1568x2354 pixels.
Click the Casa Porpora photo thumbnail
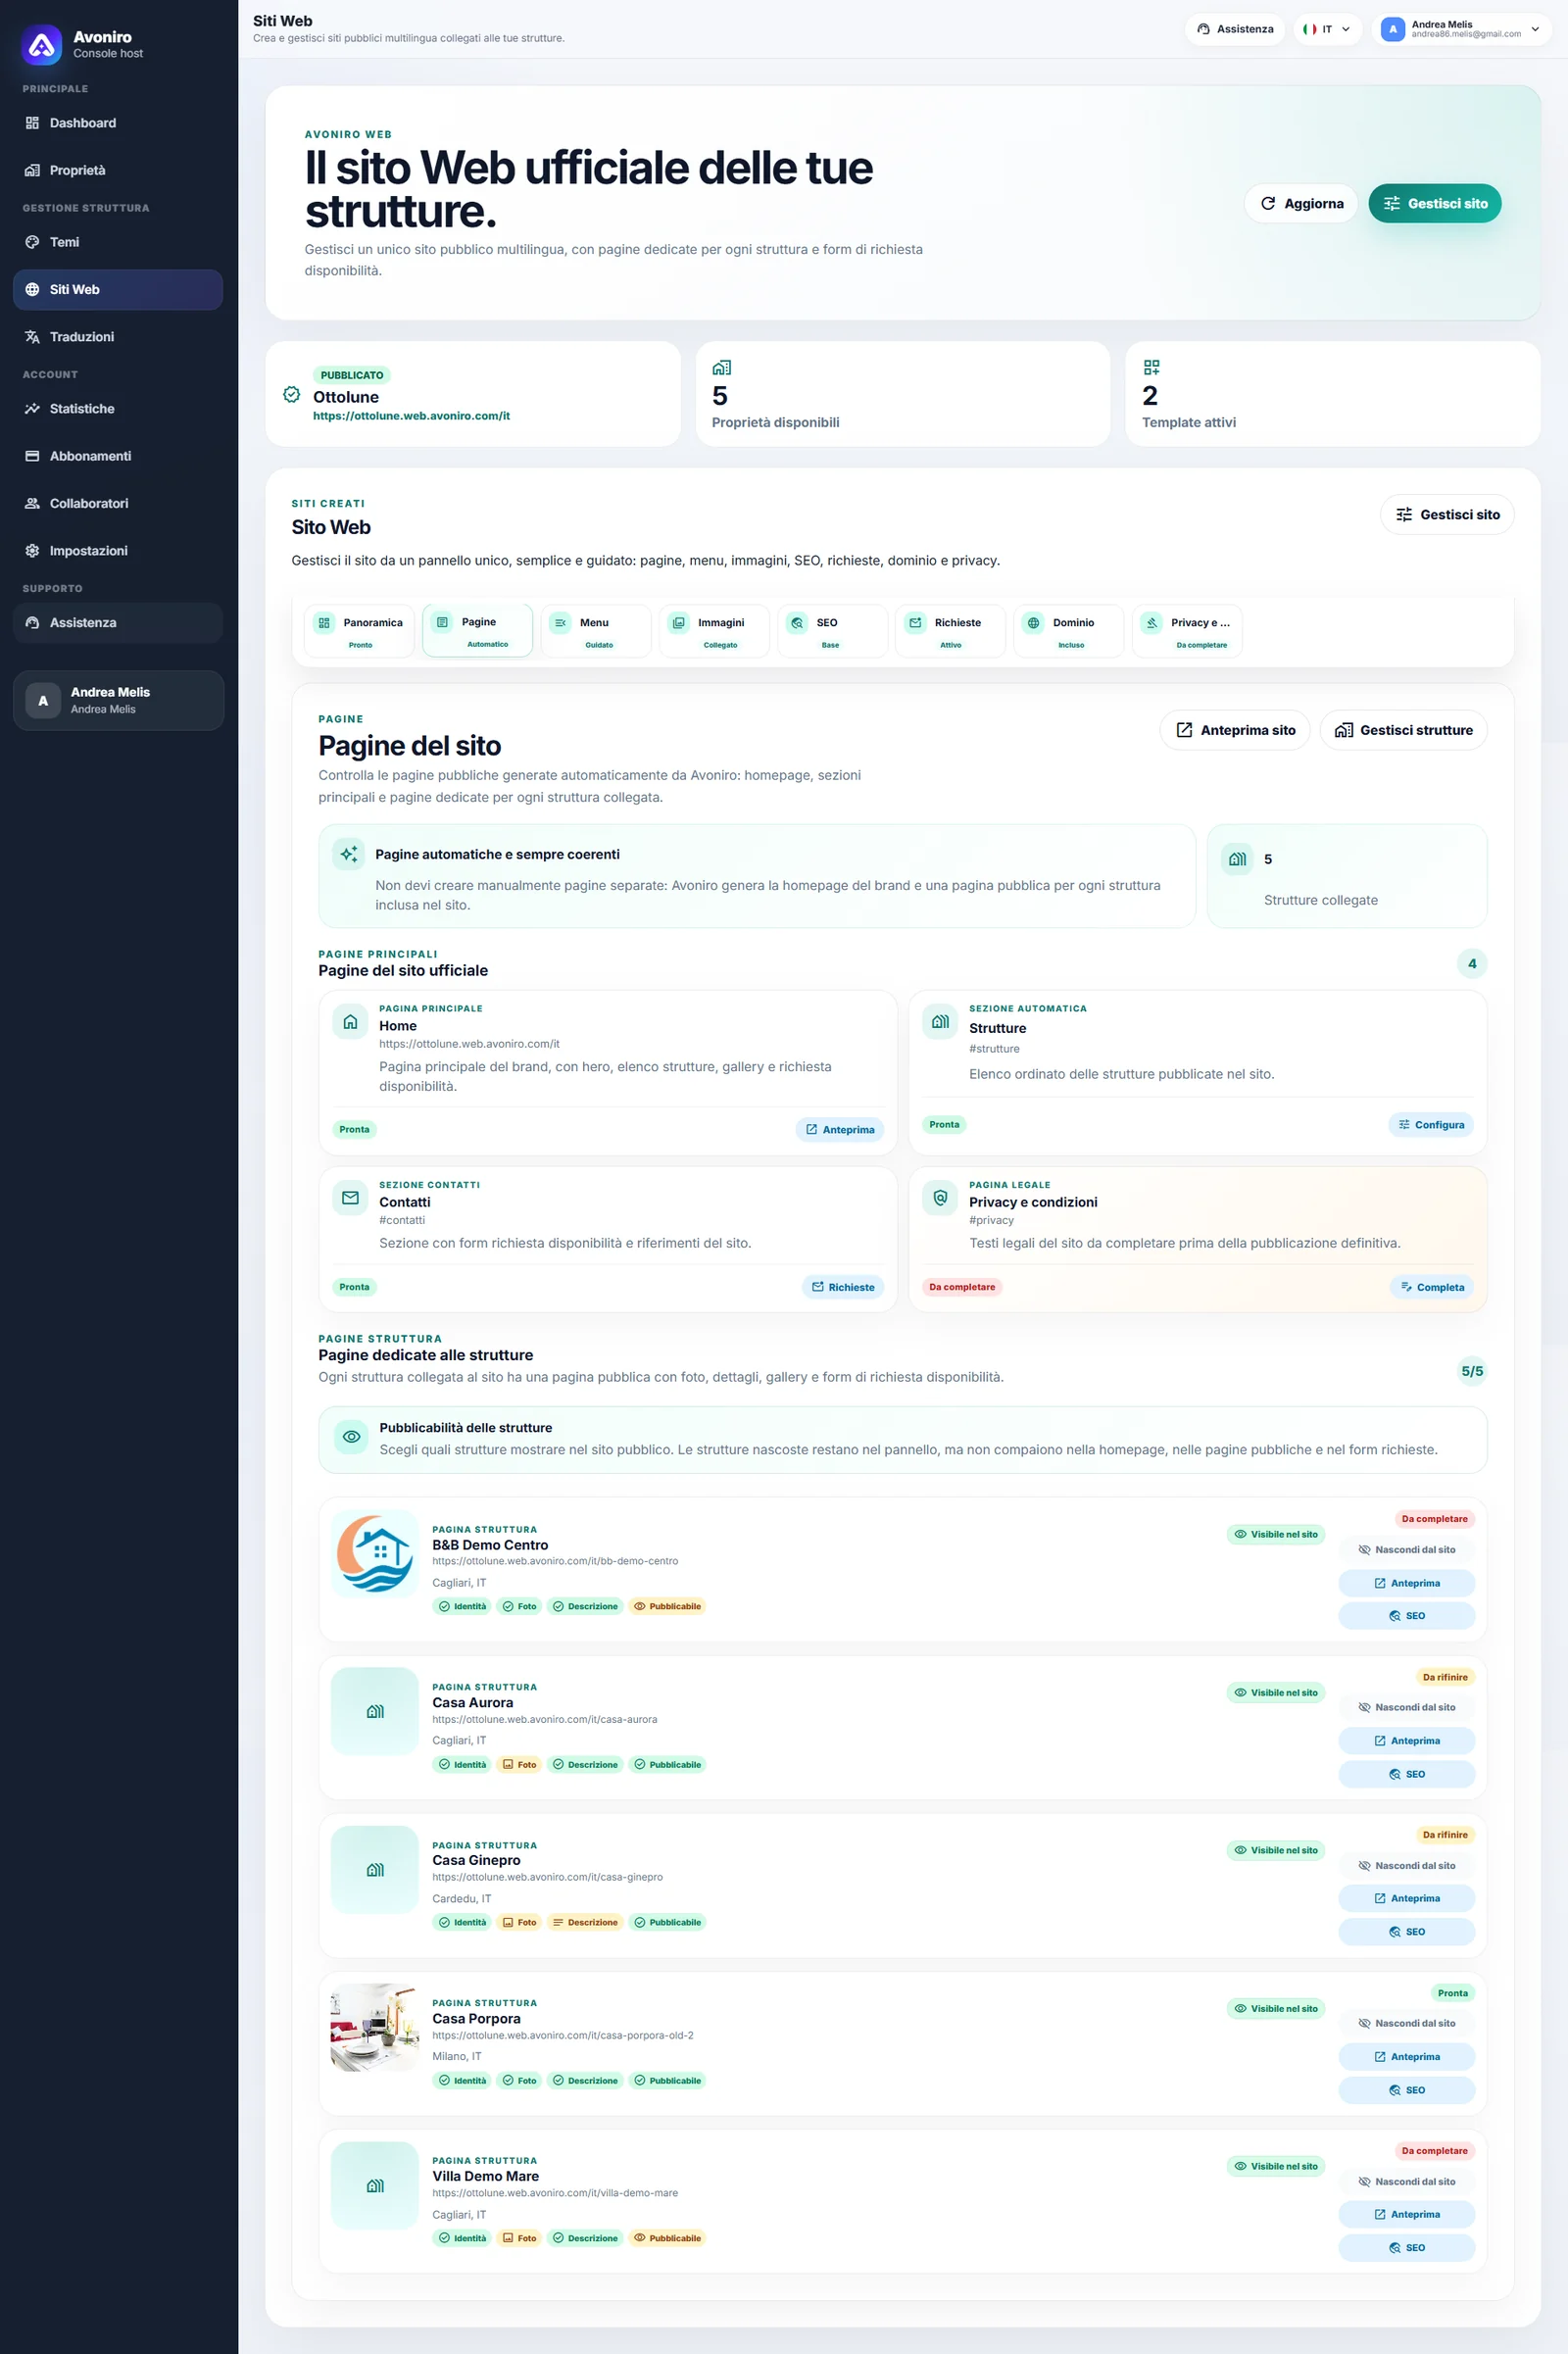375,2027
